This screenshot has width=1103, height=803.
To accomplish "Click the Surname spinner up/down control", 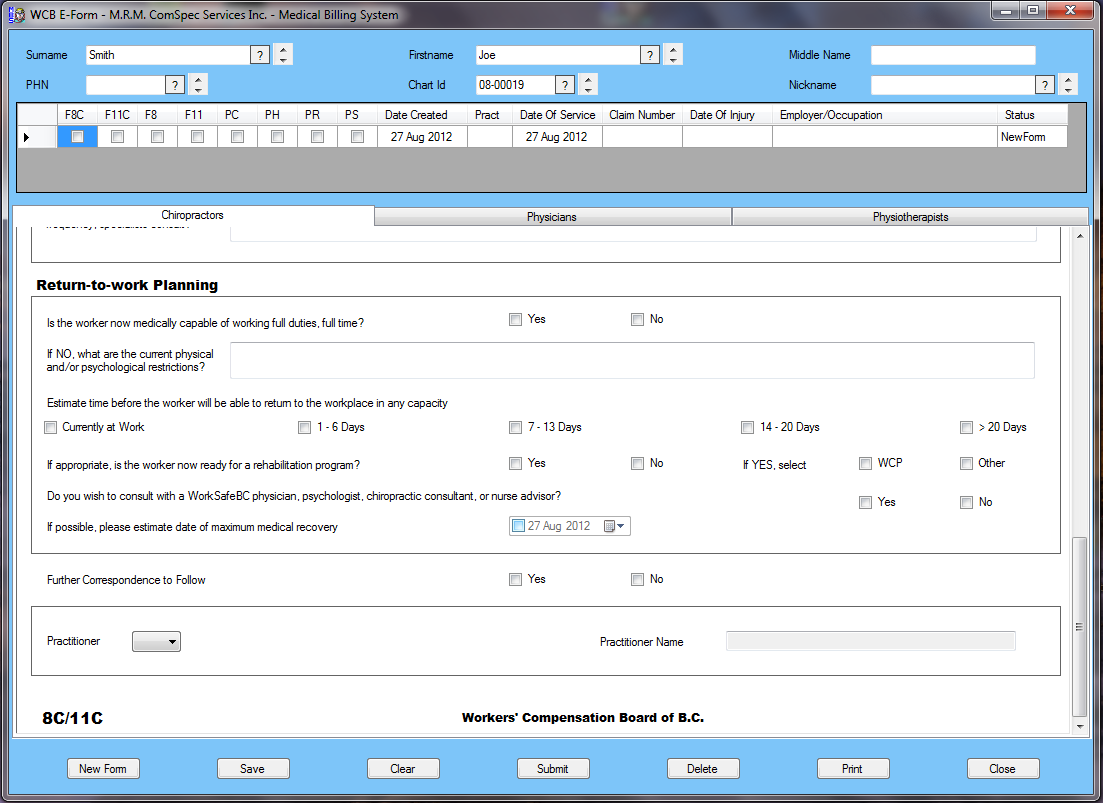I will click(x=283, y=55).
